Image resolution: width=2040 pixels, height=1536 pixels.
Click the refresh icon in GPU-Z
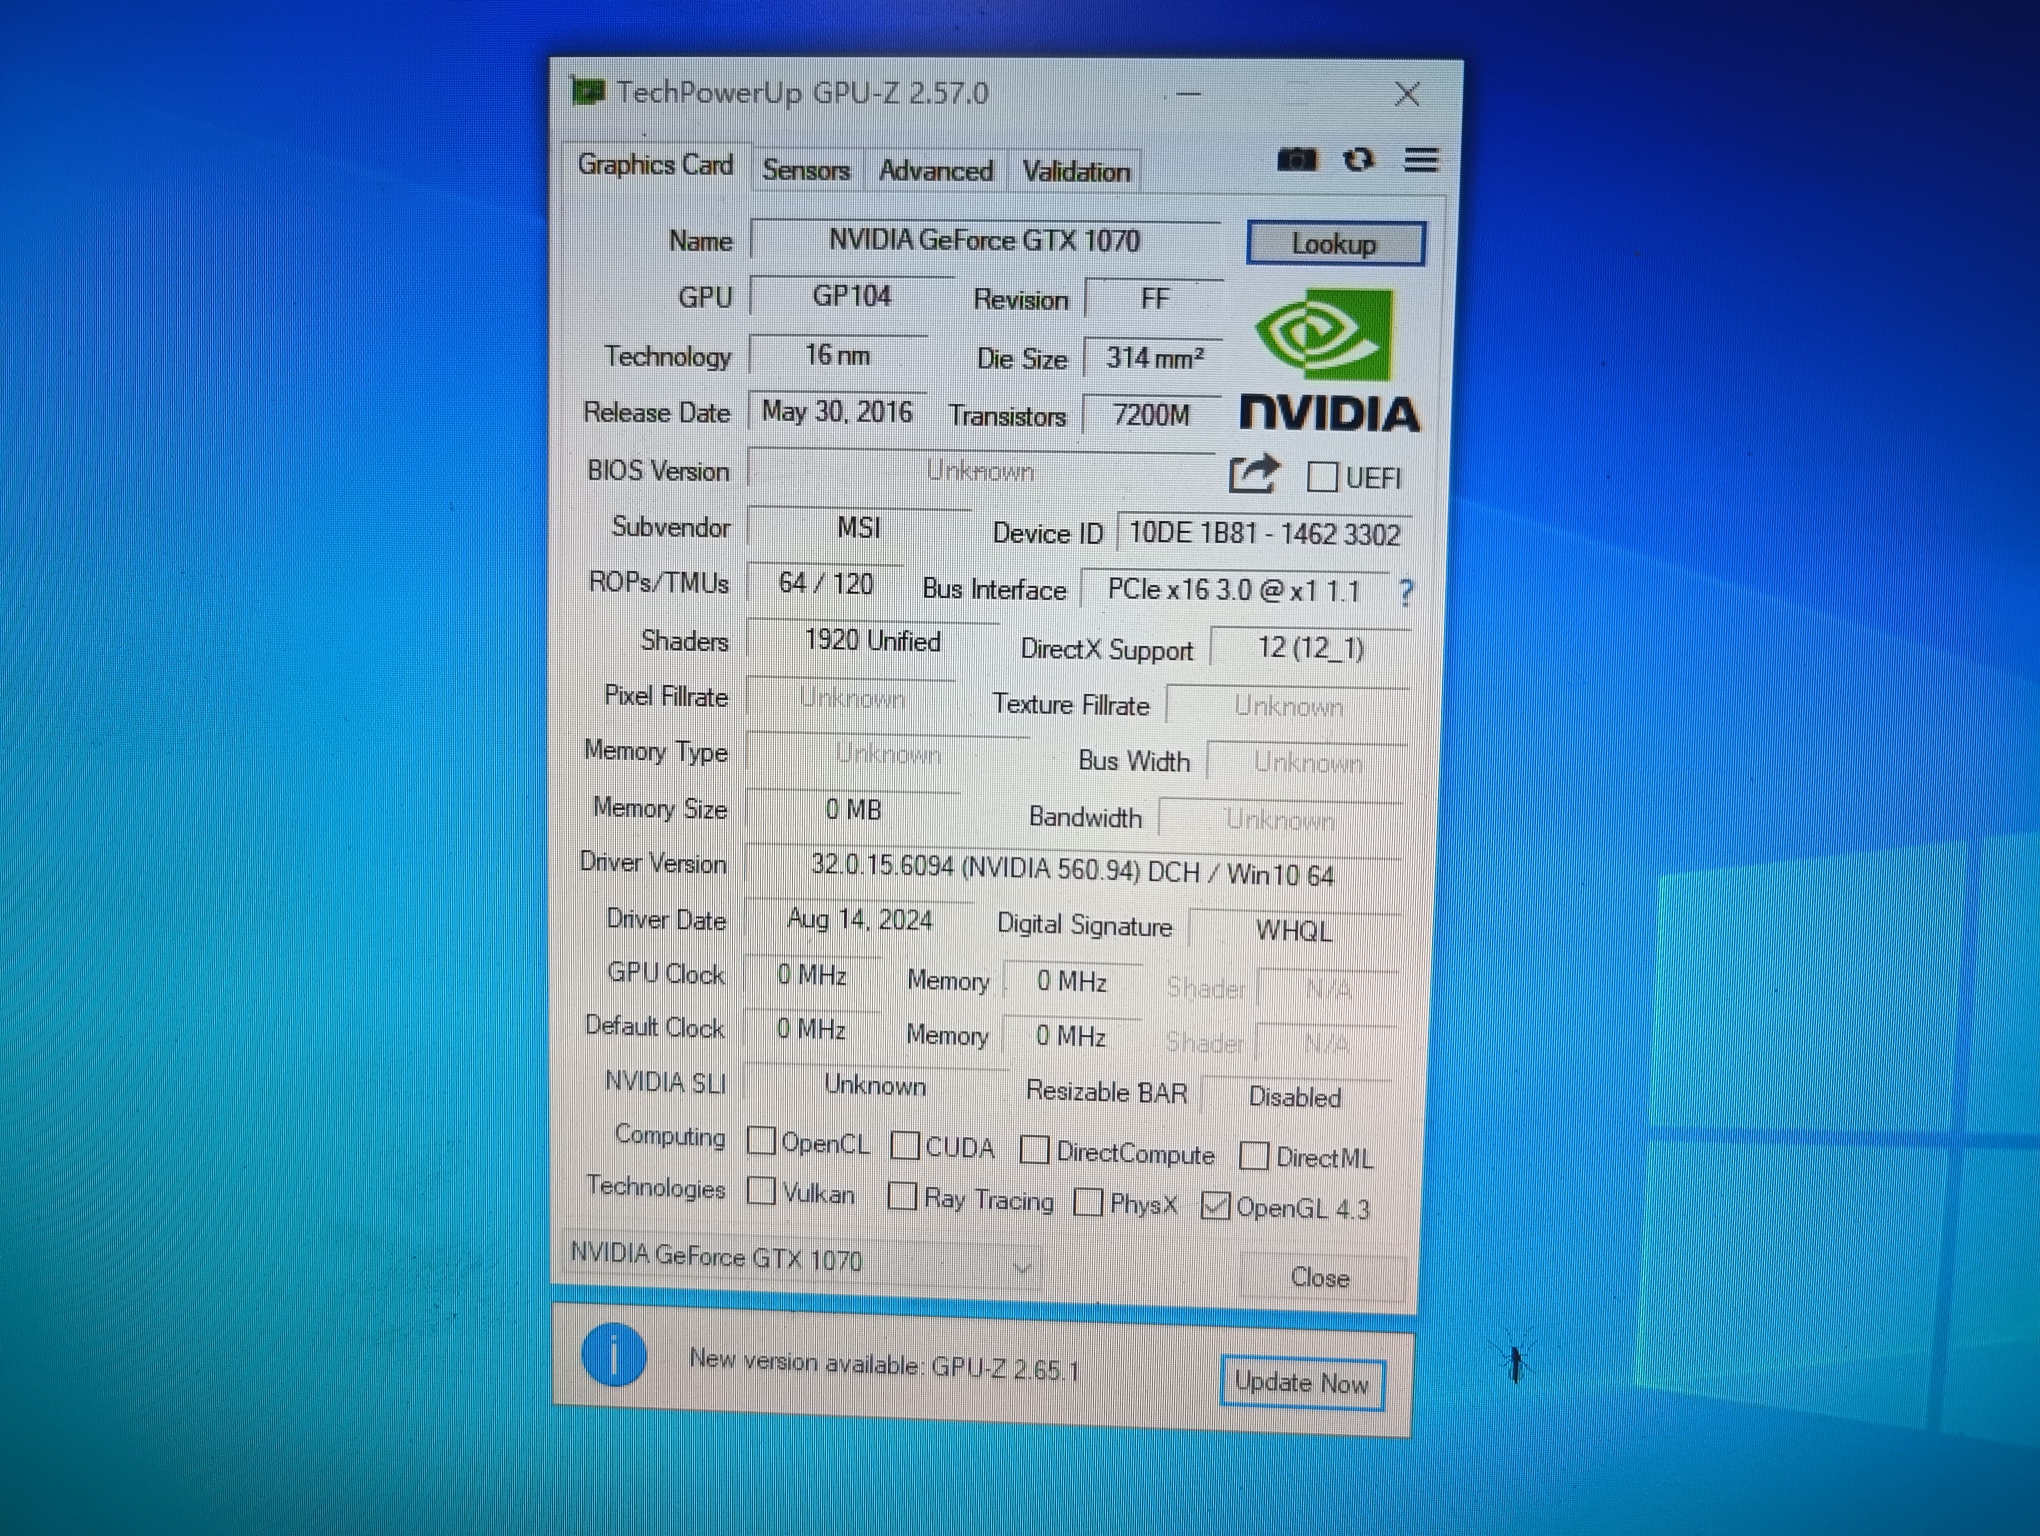click(1358, 160)
